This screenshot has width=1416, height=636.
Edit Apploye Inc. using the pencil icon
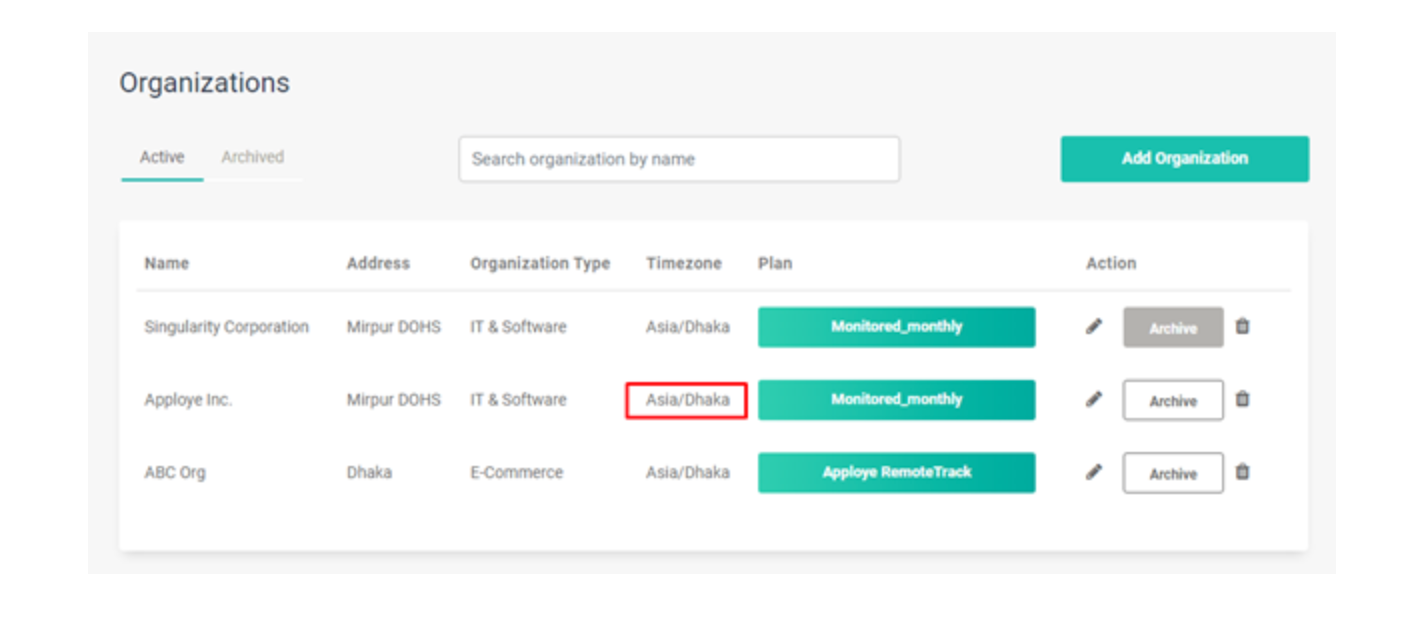coord(1094,399)
